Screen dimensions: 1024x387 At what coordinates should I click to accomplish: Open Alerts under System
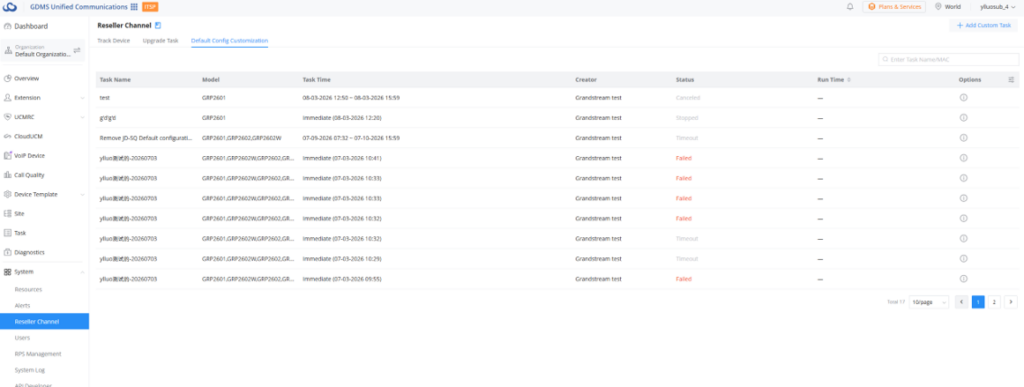point(22,305)
